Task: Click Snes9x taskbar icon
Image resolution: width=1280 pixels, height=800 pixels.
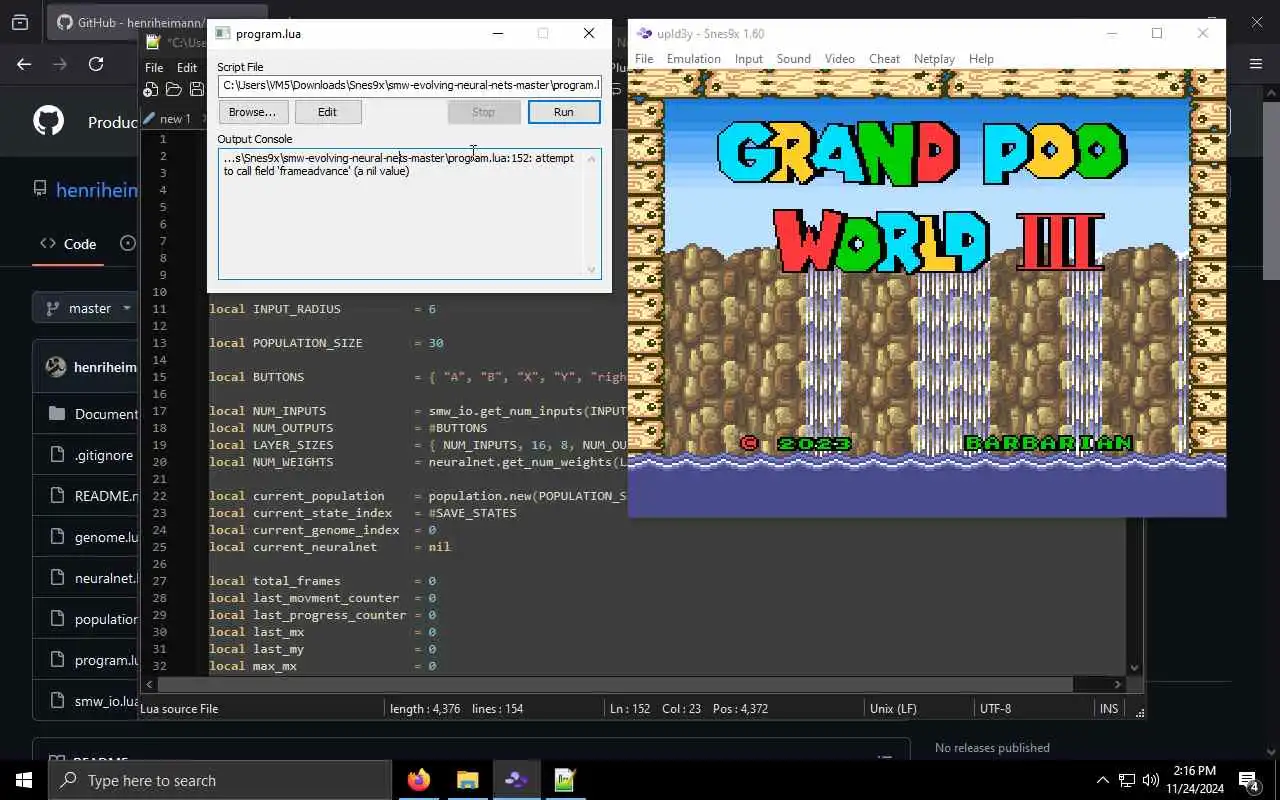Action: tap(516, 780)
